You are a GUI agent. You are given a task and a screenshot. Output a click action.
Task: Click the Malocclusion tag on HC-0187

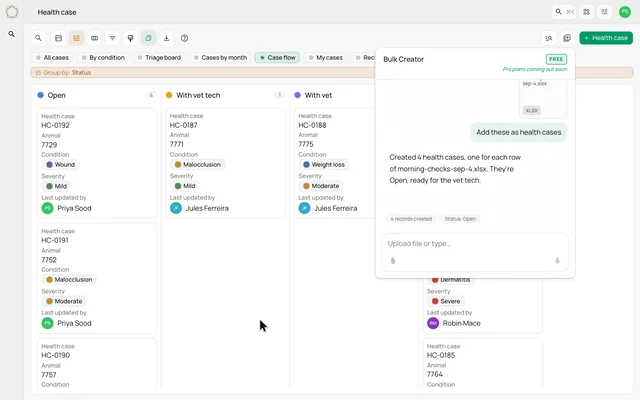(198, 164)
